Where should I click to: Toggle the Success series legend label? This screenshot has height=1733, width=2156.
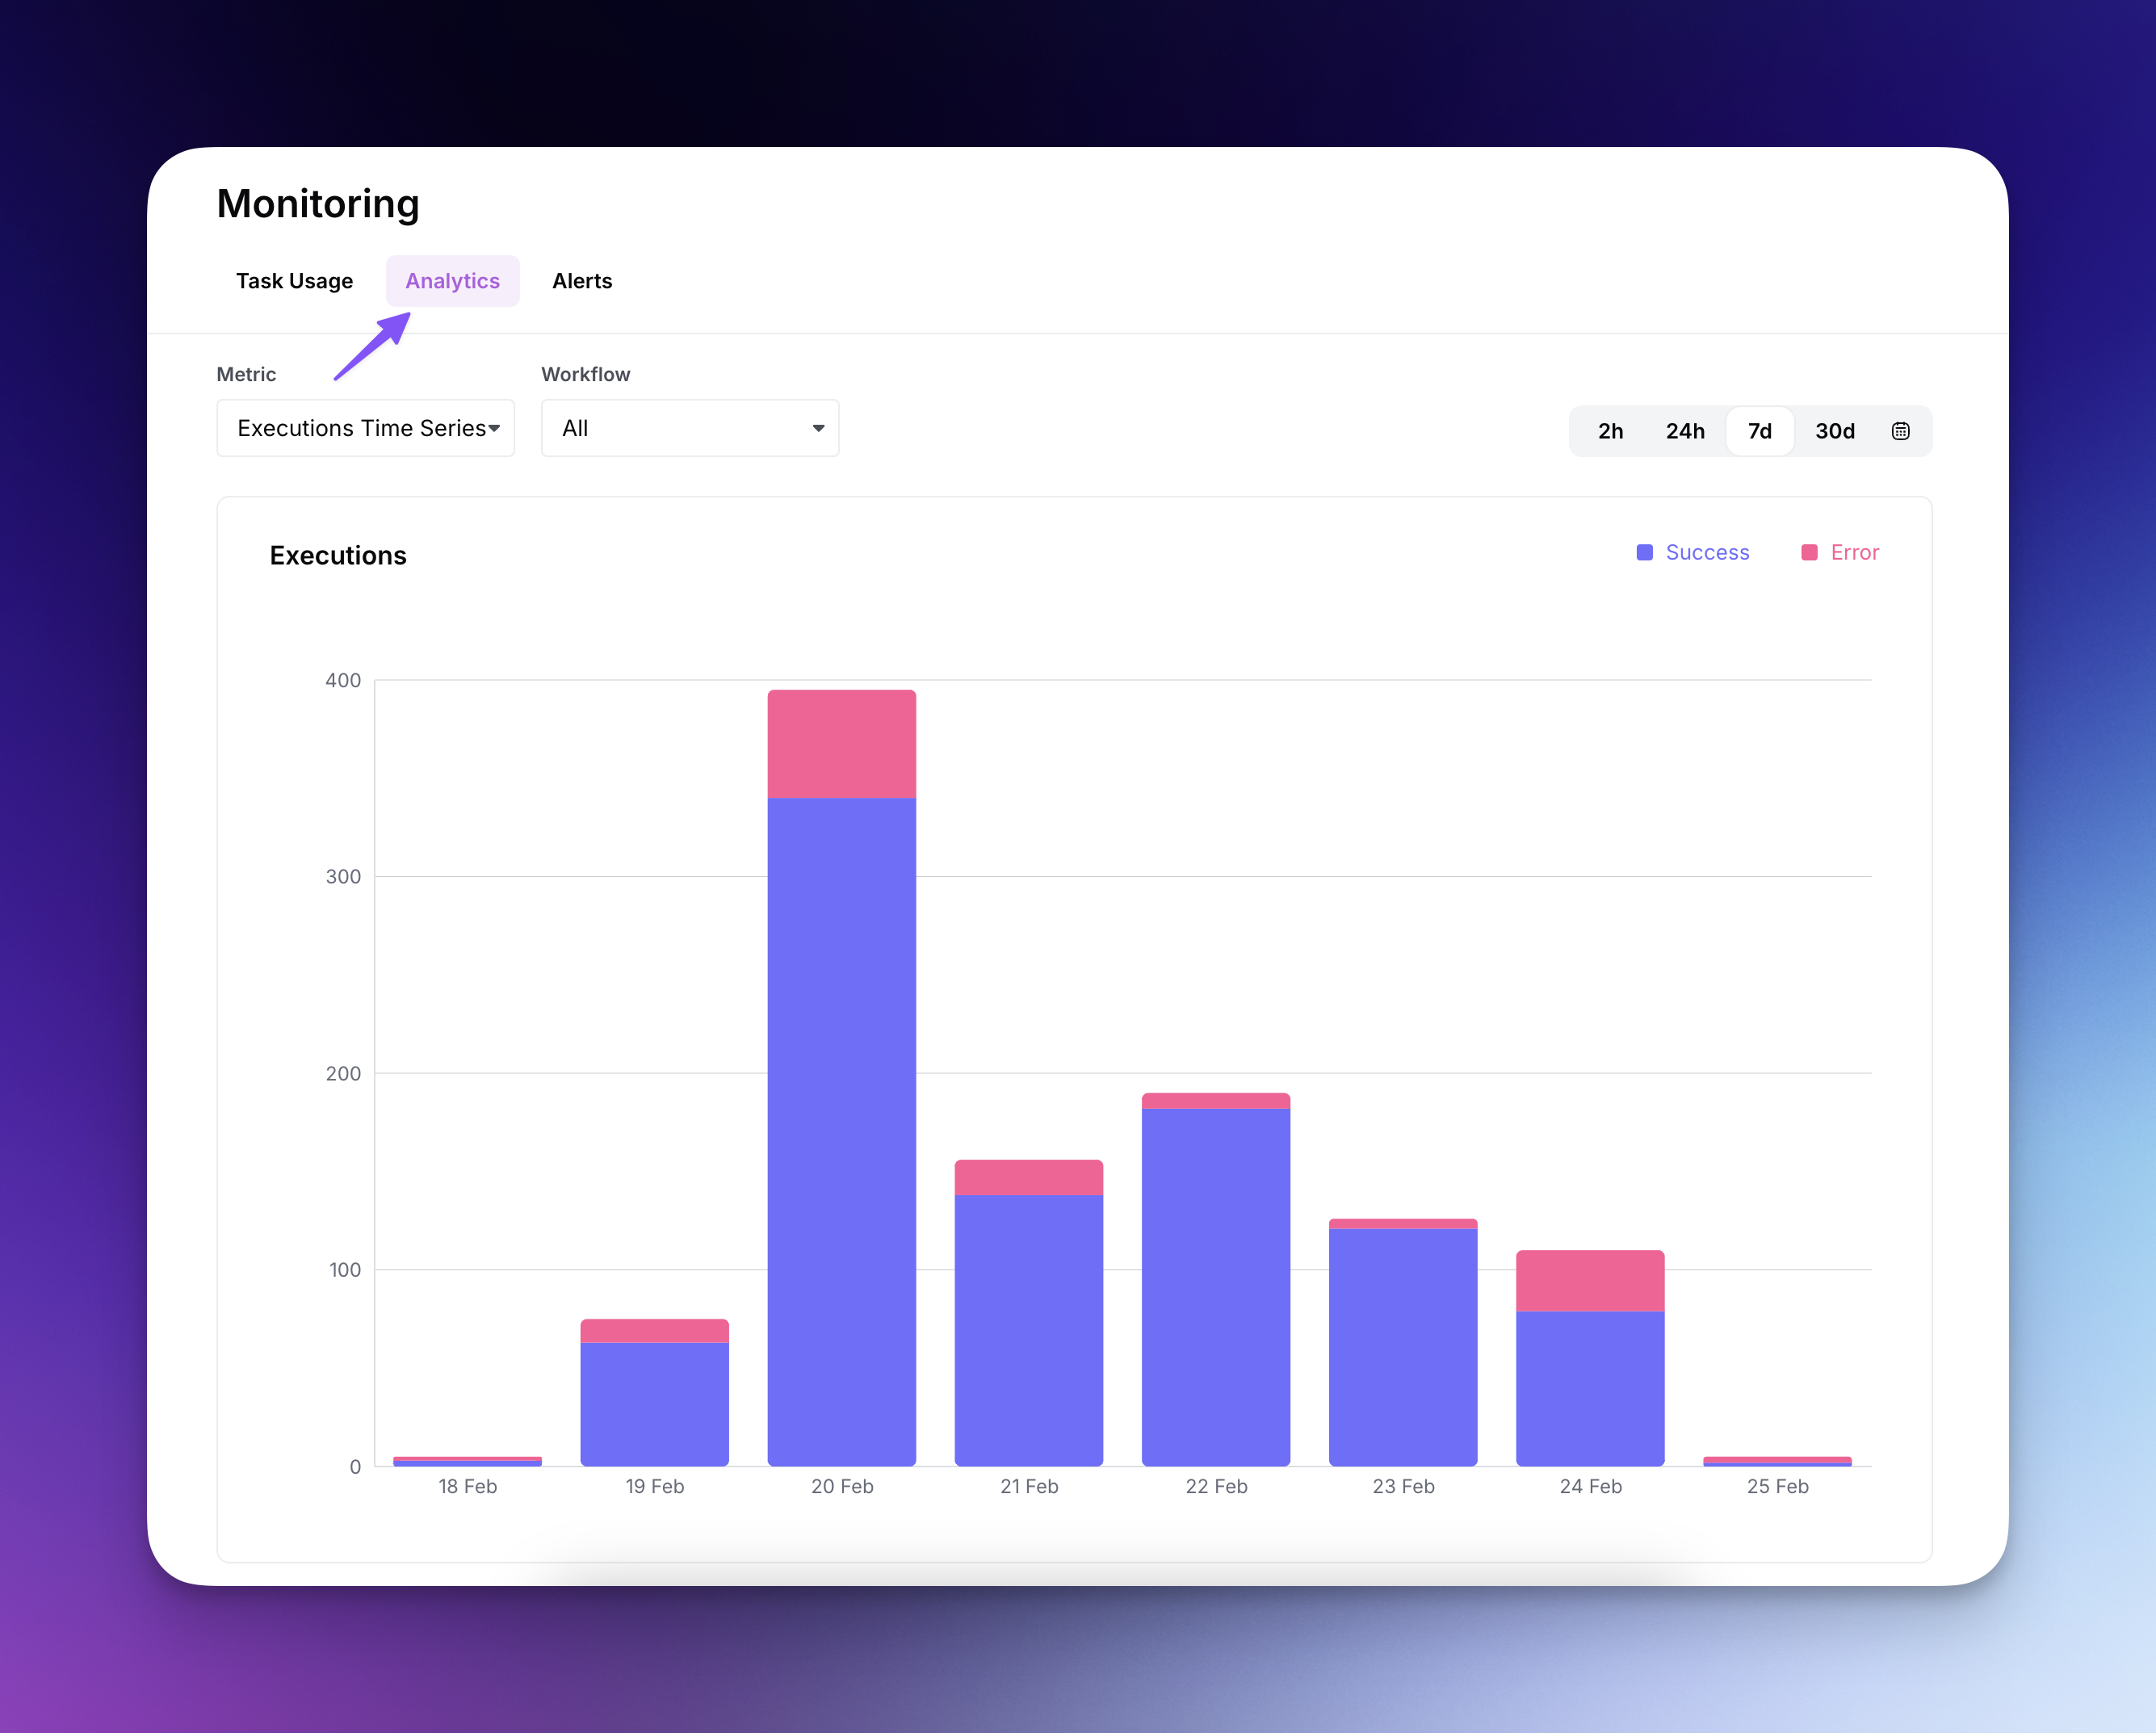click(x=1707, y=553)
